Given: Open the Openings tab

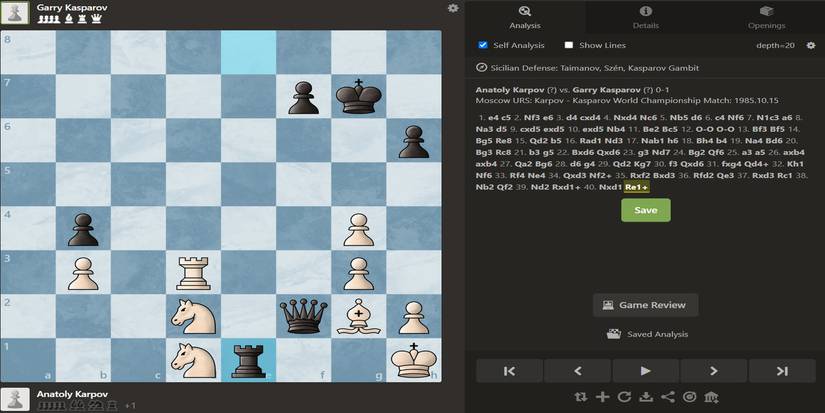Looking at the screenshot, I should [x=766, y=17].
